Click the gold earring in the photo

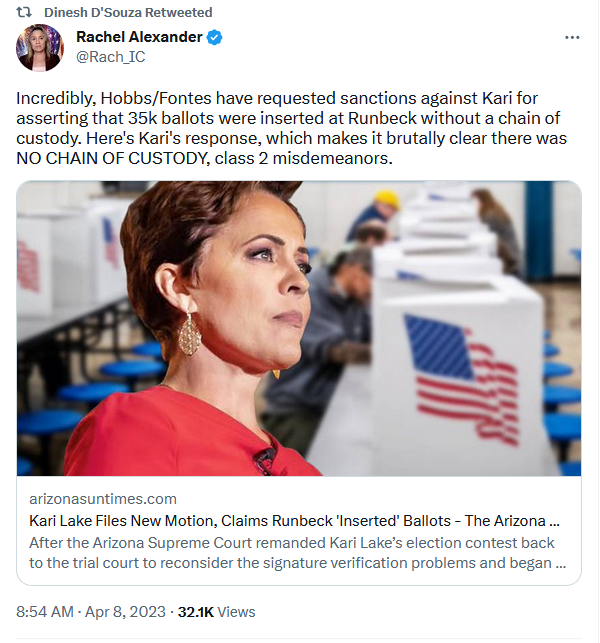point(189,332)
